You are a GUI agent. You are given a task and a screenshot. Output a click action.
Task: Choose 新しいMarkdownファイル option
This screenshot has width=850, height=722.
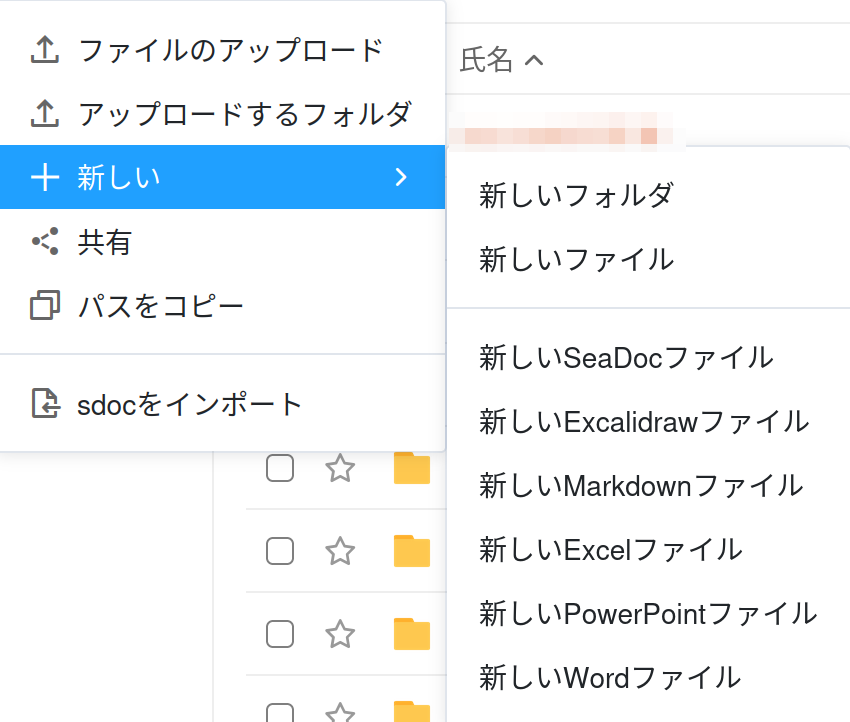click(x=641, y=486)
